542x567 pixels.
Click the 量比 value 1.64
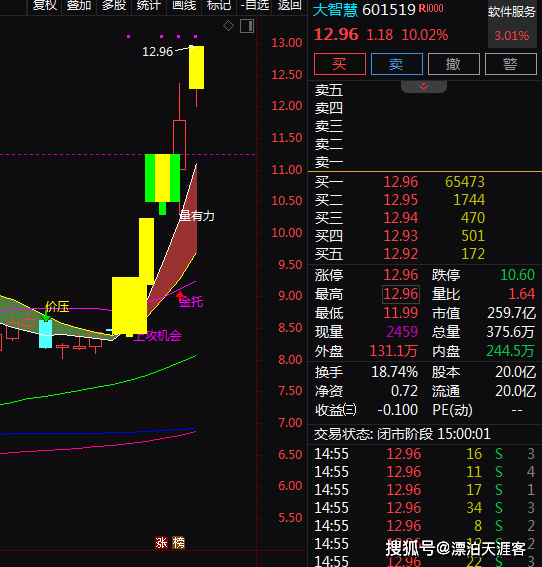click(522, 294)
